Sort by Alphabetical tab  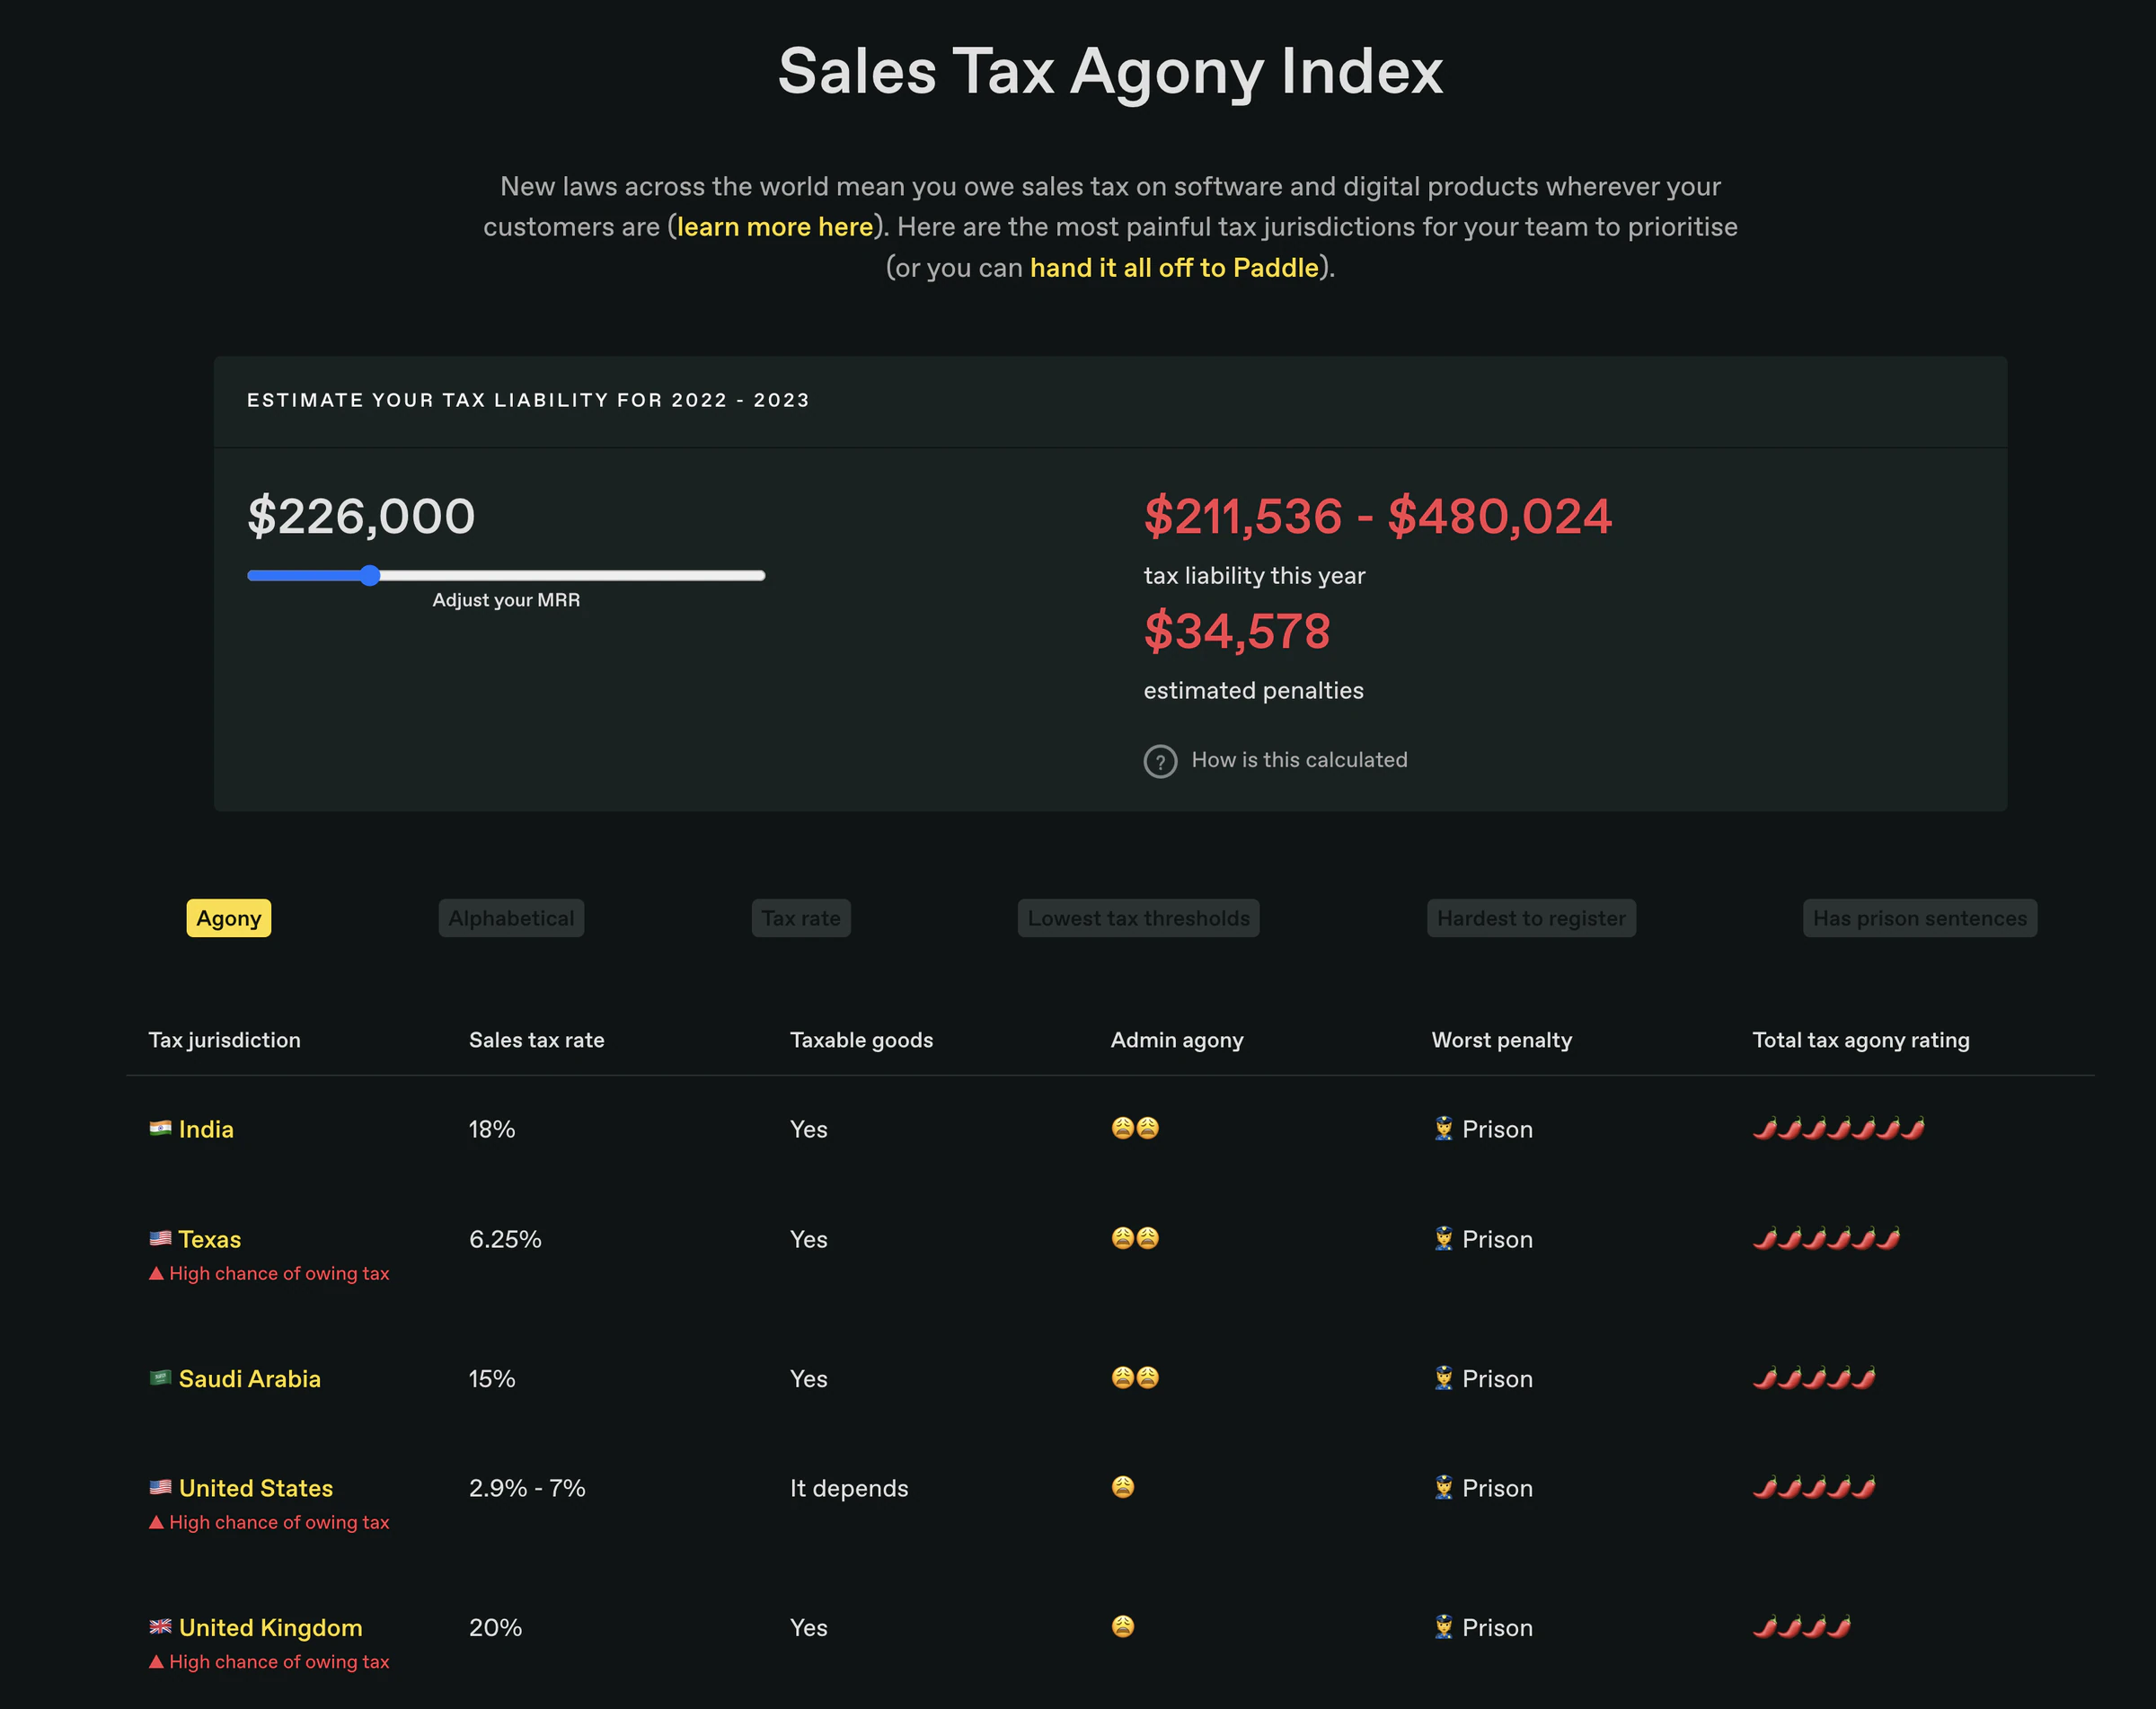click(x=511, y=918)
